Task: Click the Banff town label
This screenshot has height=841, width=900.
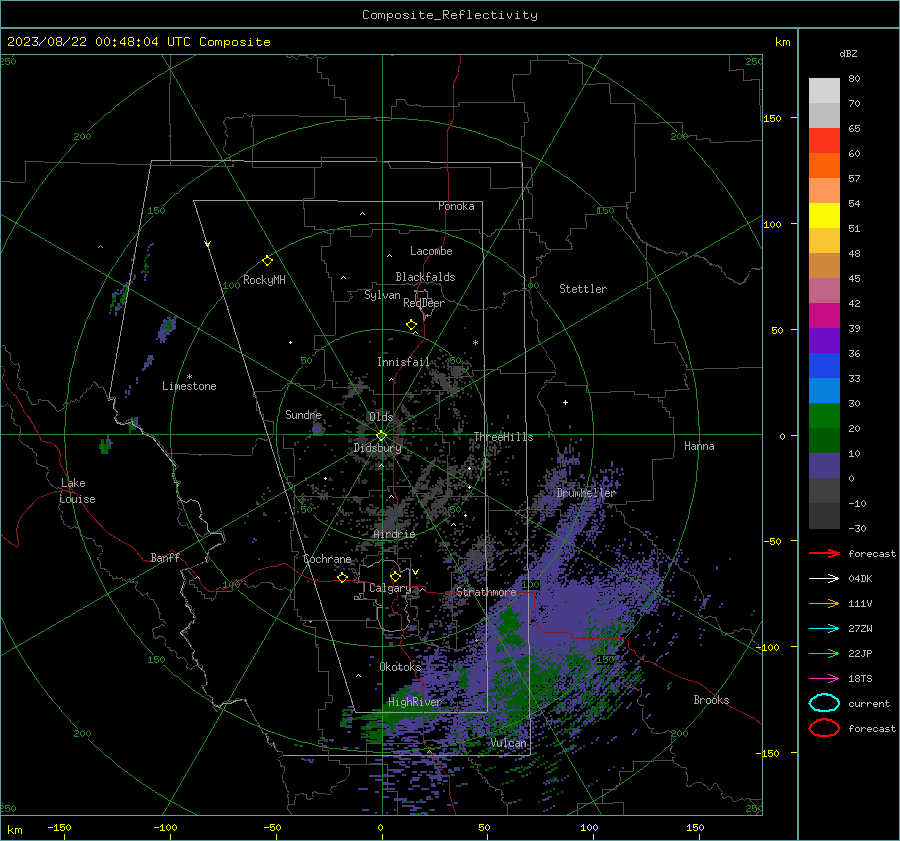Action: pyautogui.click(x=165, y=557)
